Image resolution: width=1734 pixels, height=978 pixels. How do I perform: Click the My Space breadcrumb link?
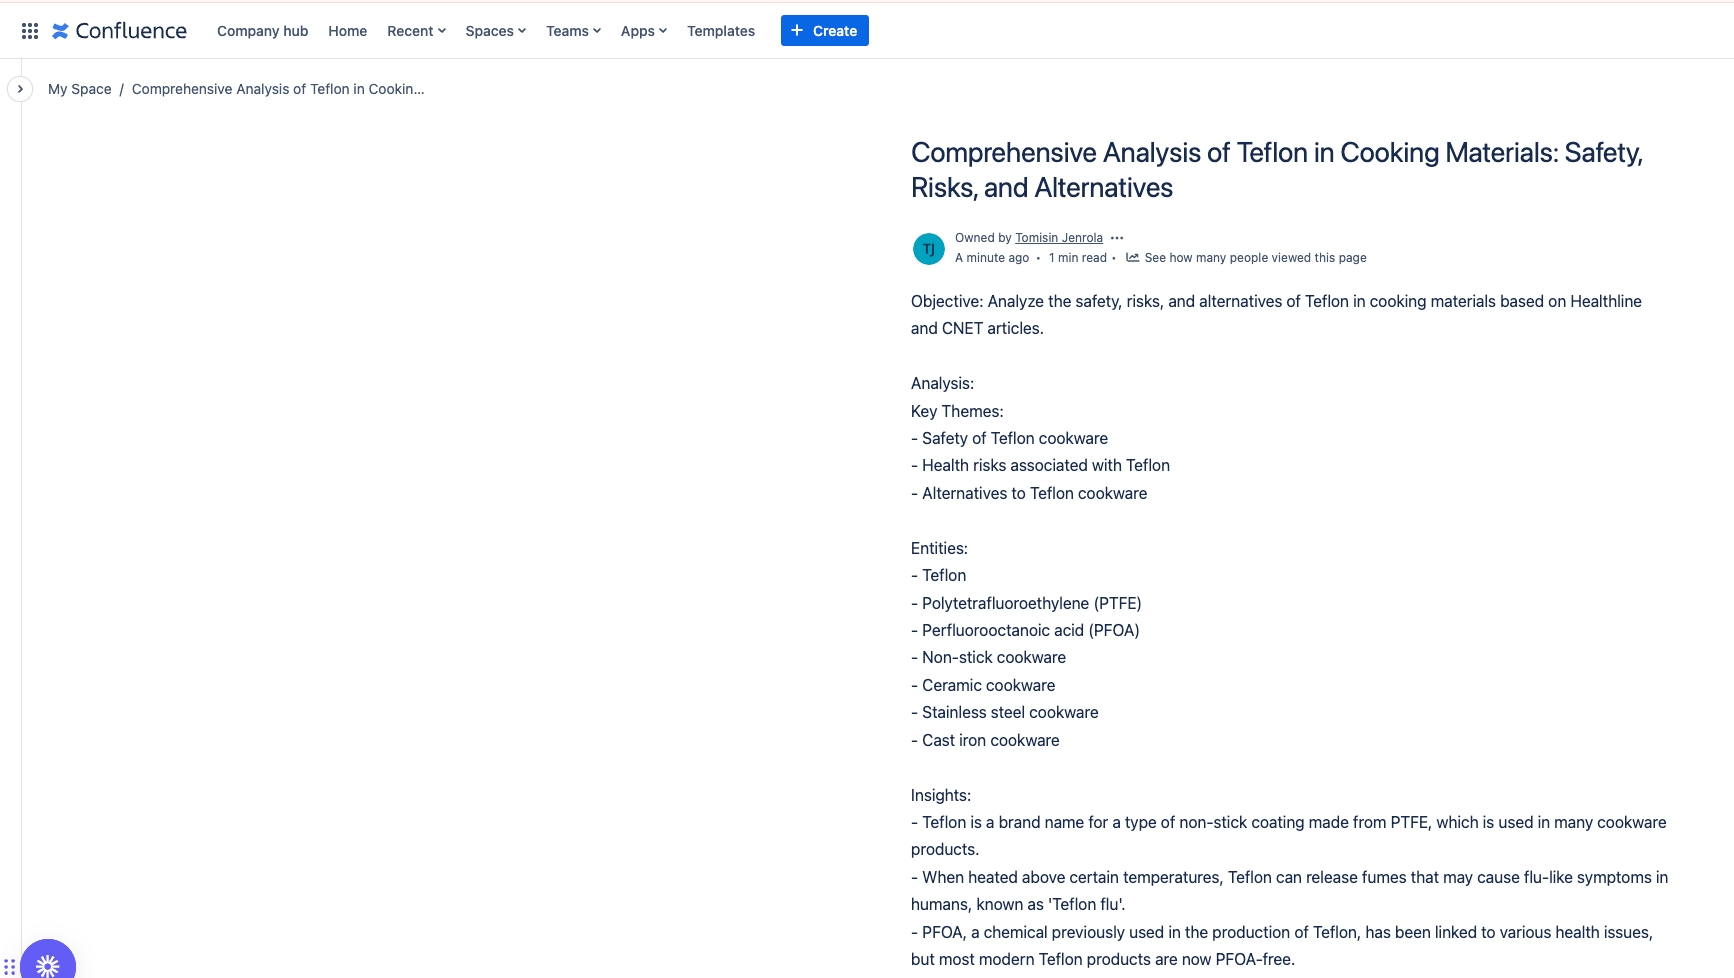coord(80,89)
